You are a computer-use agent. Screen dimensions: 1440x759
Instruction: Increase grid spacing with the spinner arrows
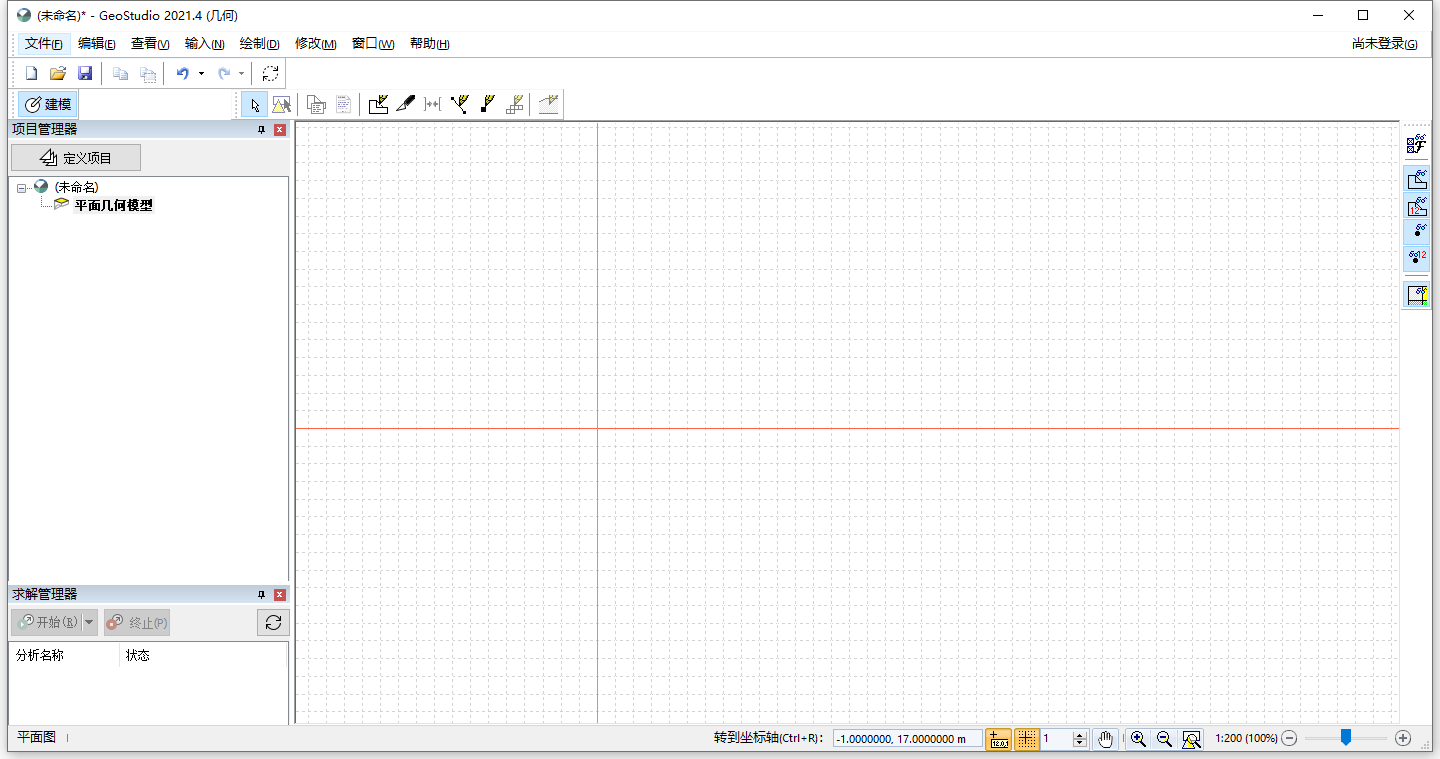pos(1080,735)
